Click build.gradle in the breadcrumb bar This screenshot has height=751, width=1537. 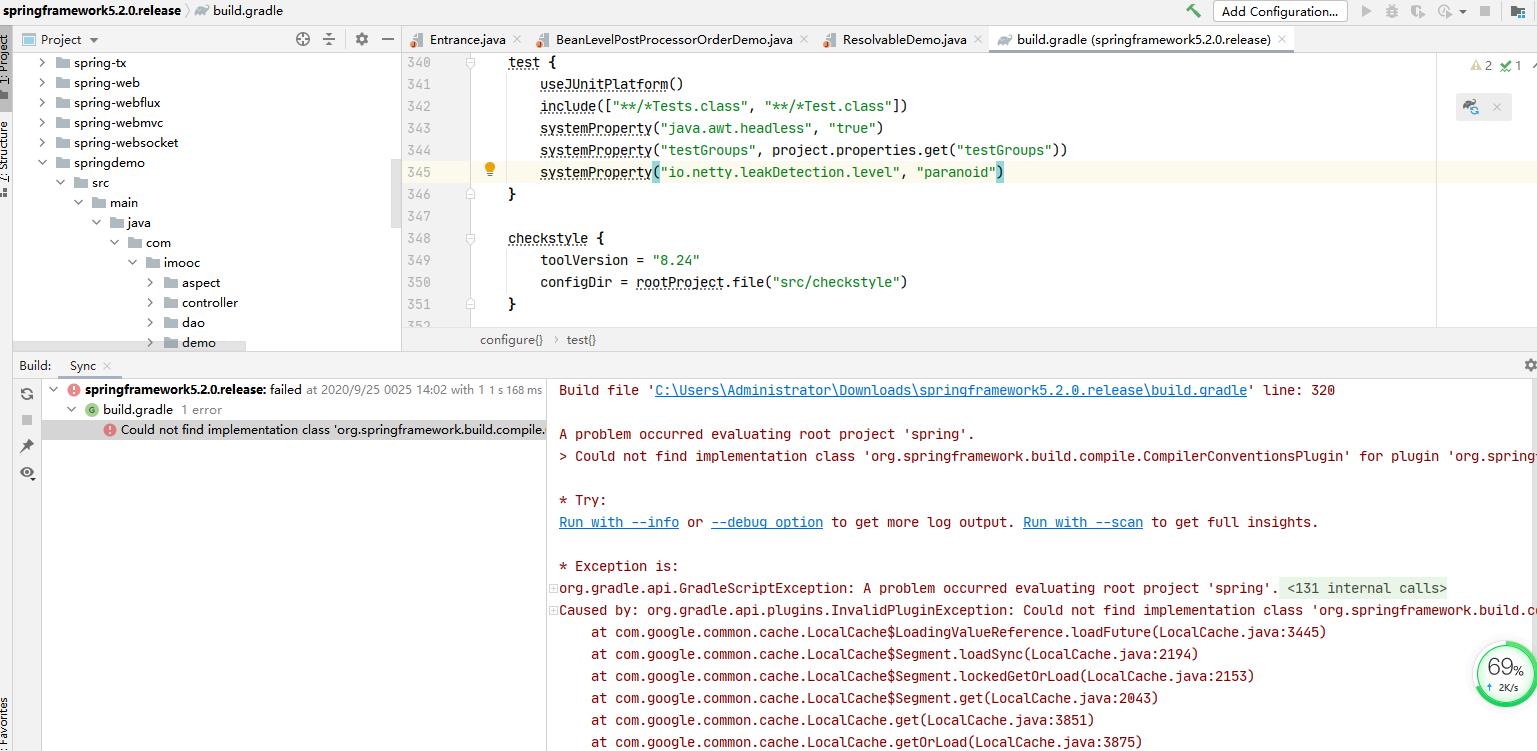pos(239,10)
